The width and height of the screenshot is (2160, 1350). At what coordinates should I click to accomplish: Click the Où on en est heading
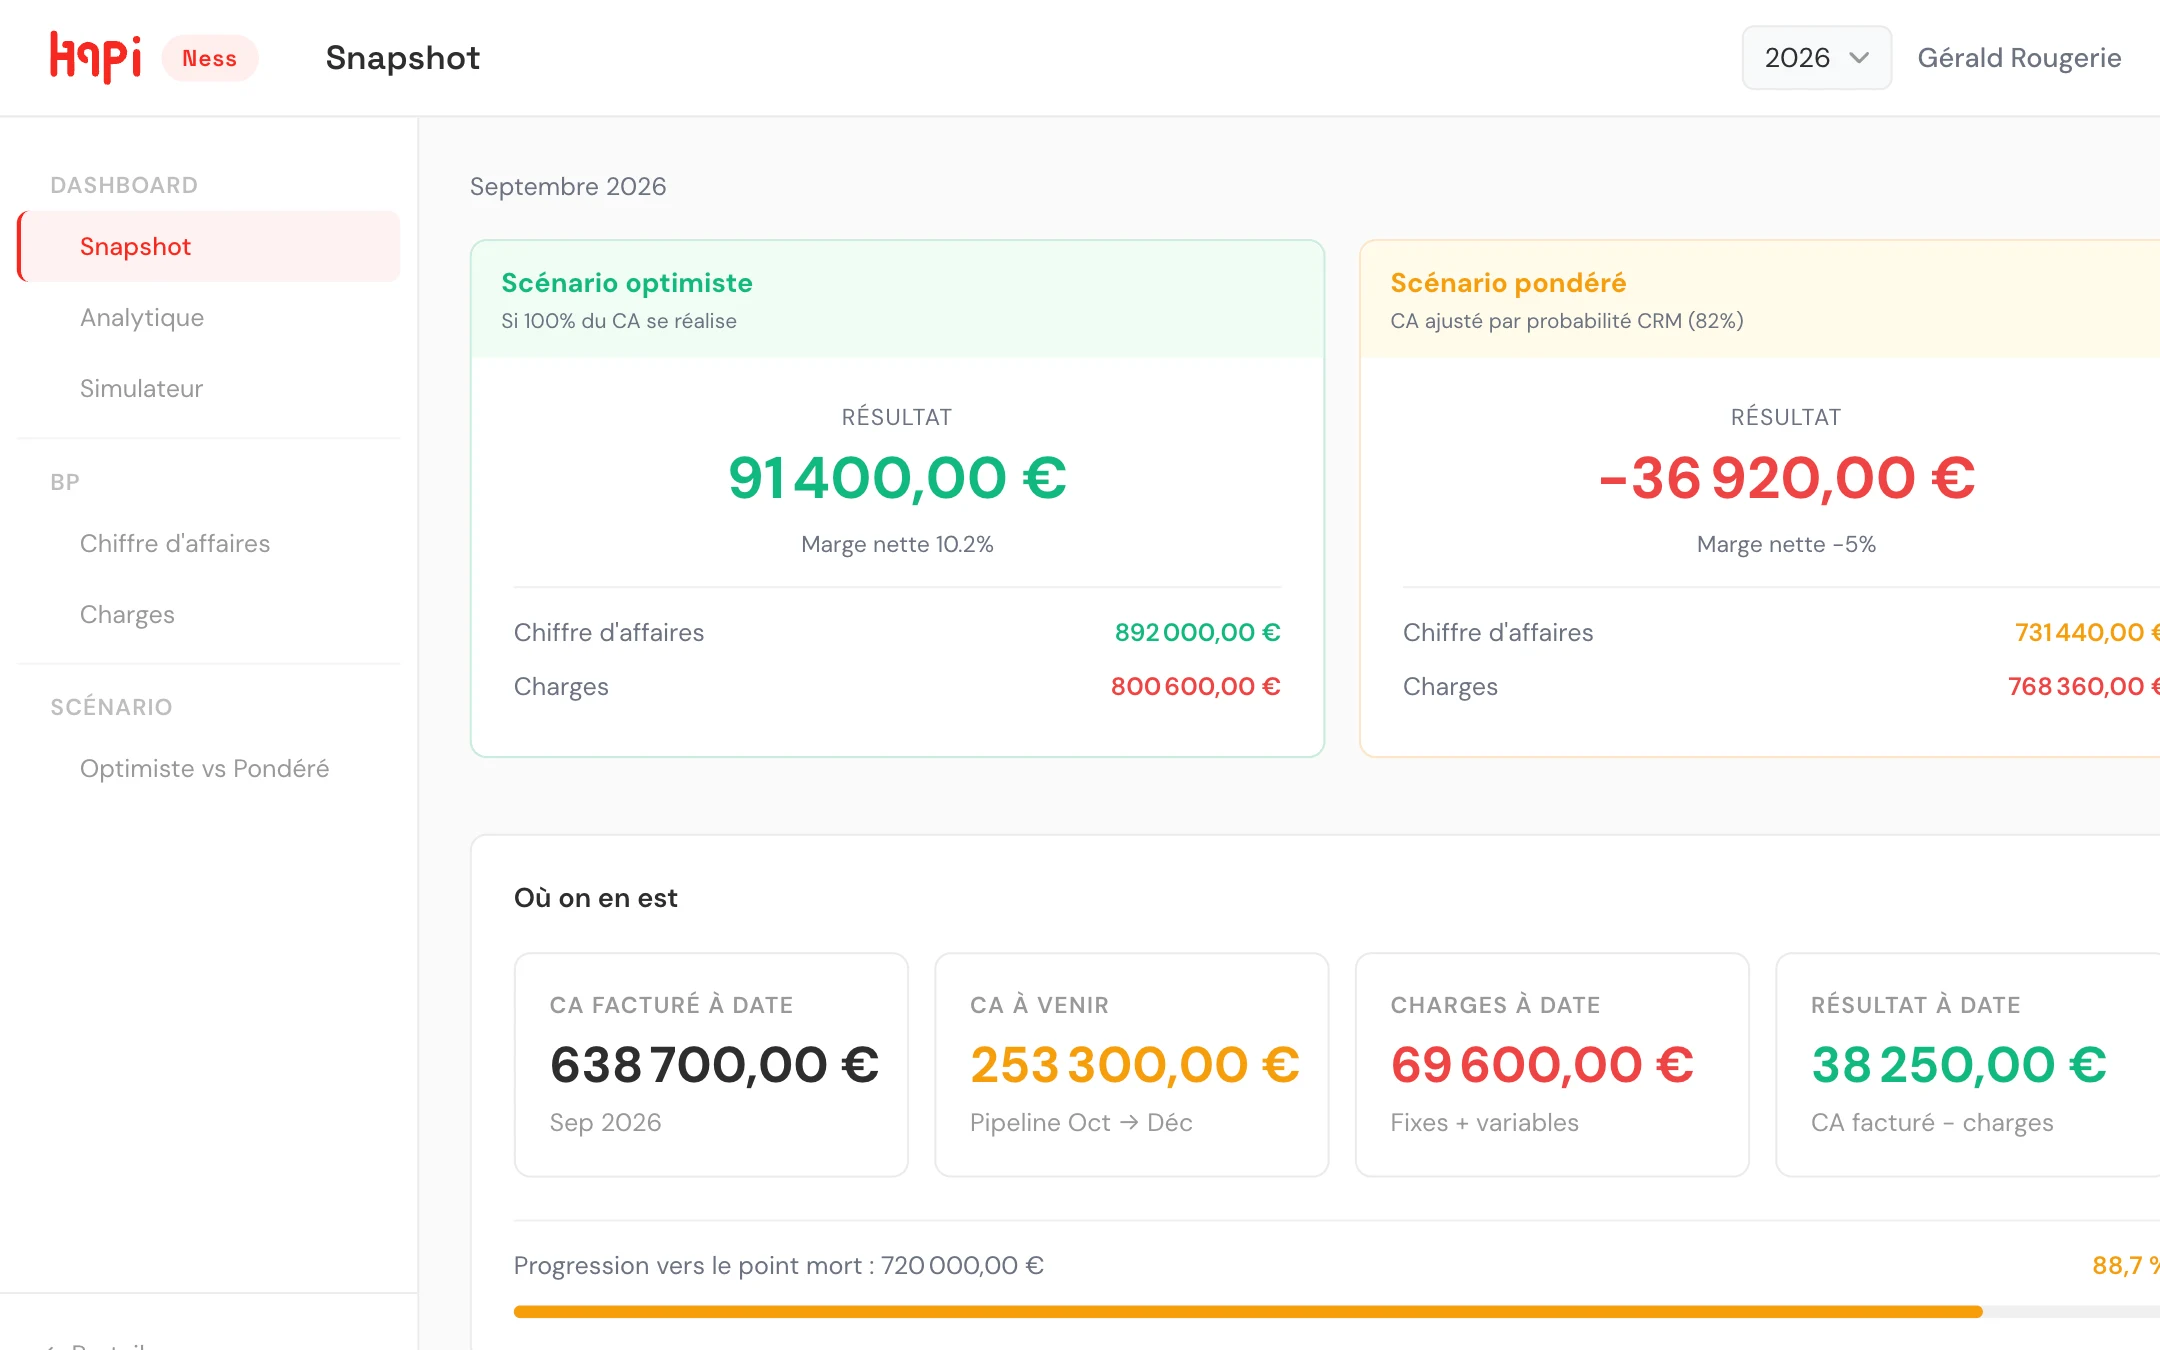[x=595, y=898]
